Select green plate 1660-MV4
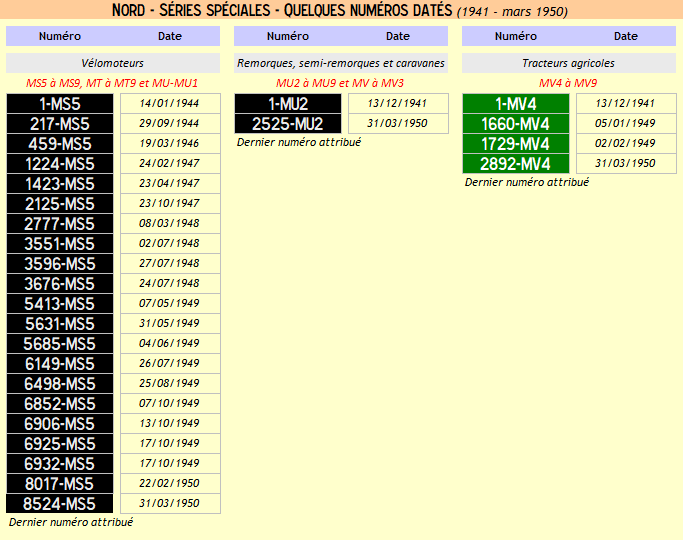683x540 pixels. tap(516, 124)
